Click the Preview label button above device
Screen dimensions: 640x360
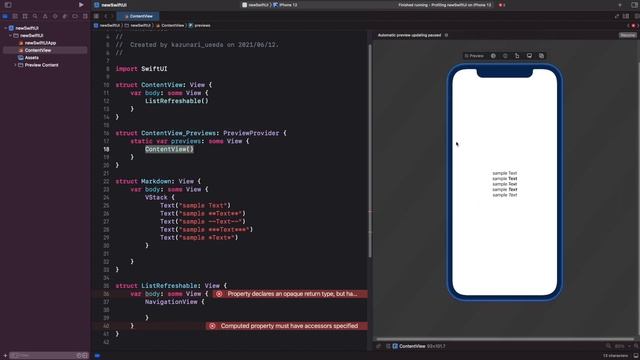[474, 56]
